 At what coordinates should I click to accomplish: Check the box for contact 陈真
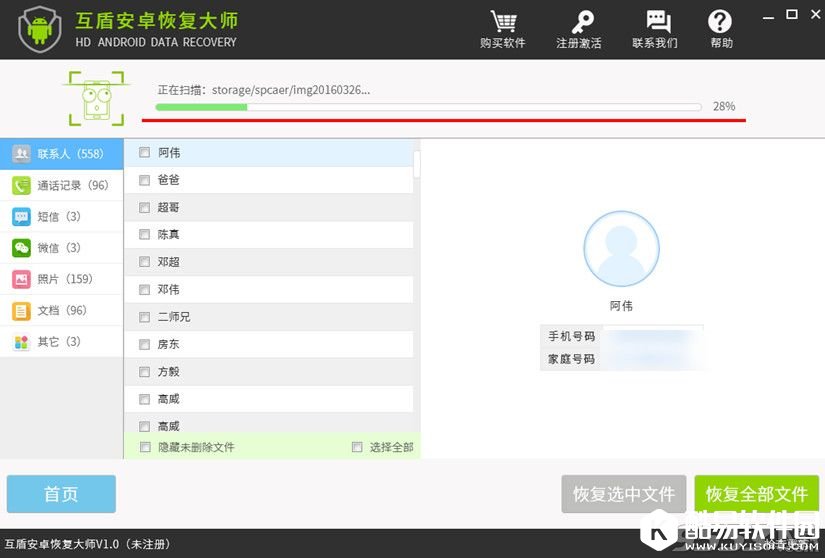[144, 235]
